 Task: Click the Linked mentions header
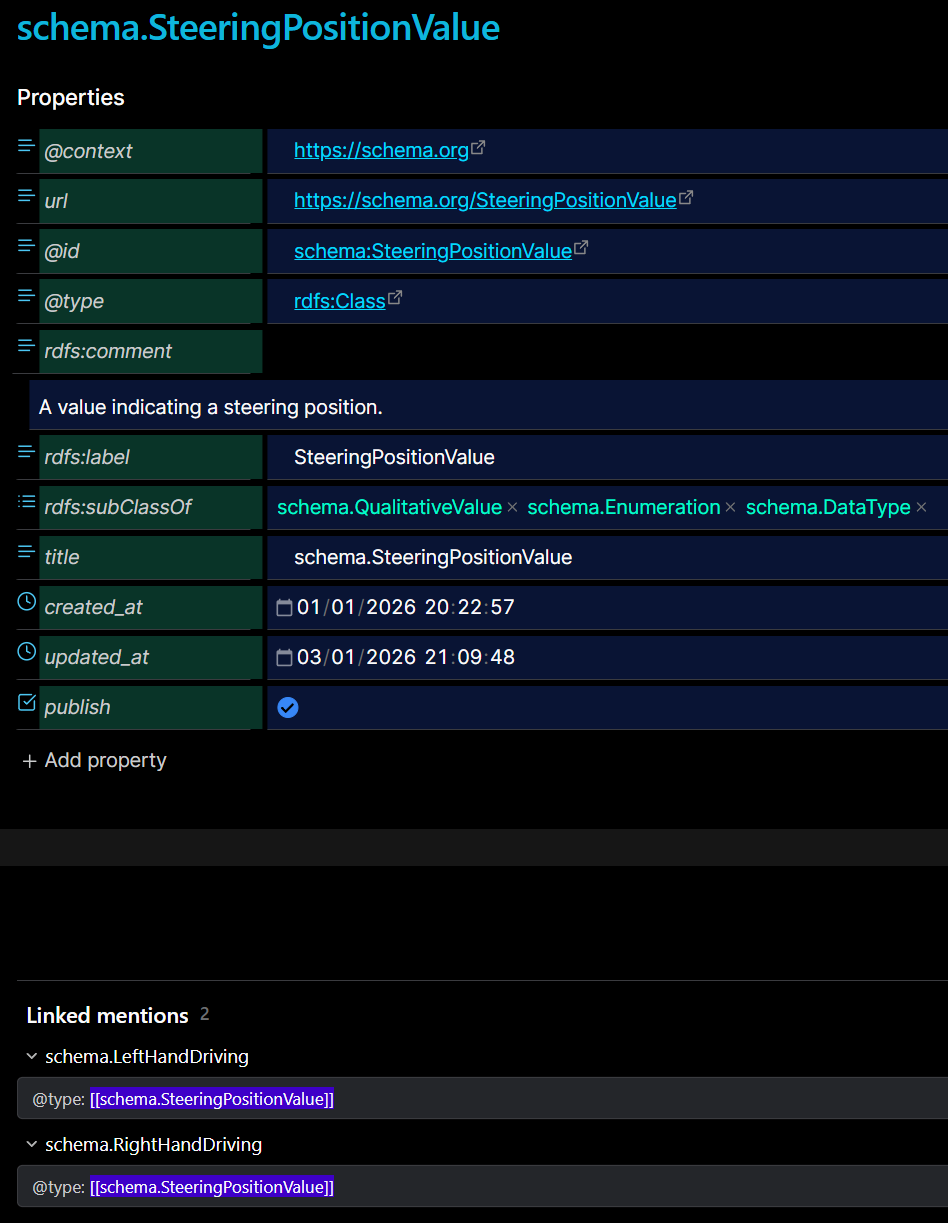pos(107,1015)
